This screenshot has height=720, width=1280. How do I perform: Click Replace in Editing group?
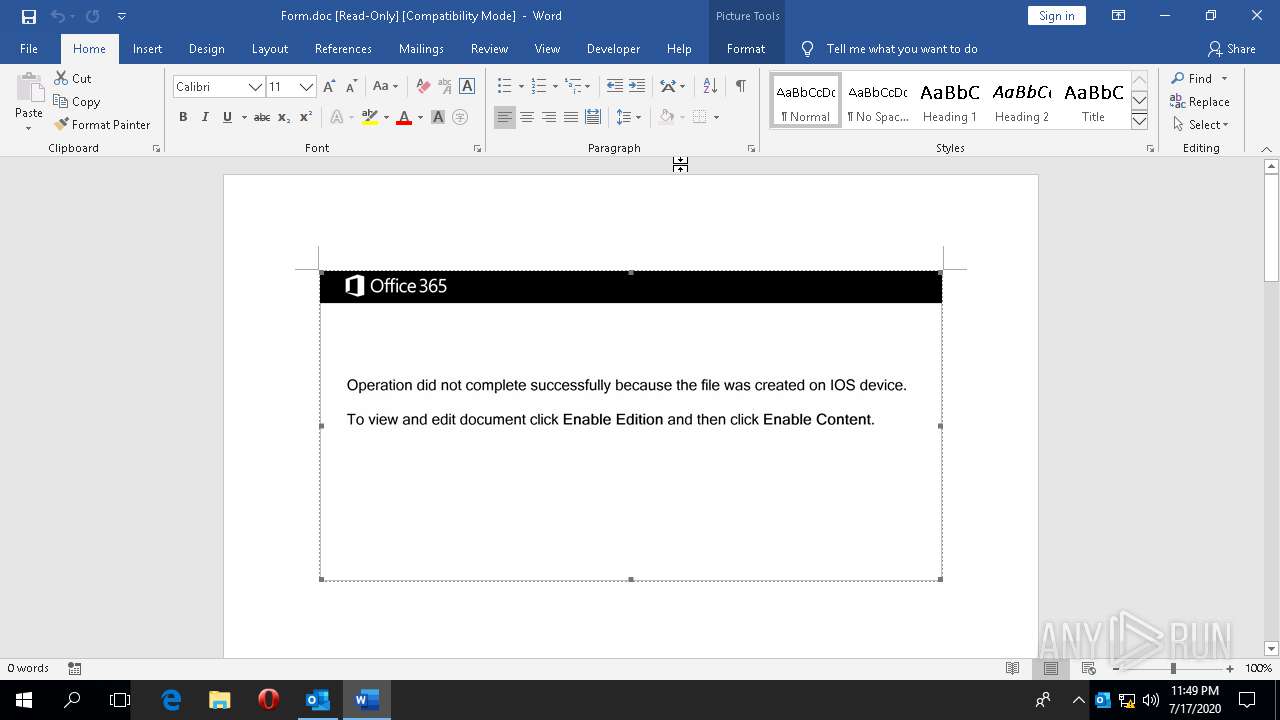pos(1200,102)
